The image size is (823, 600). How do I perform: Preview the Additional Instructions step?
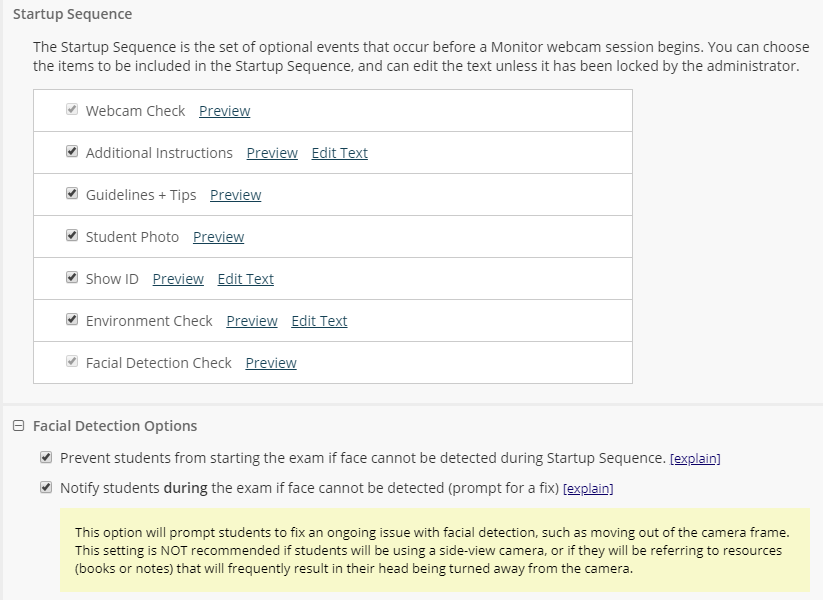(272, 153)
